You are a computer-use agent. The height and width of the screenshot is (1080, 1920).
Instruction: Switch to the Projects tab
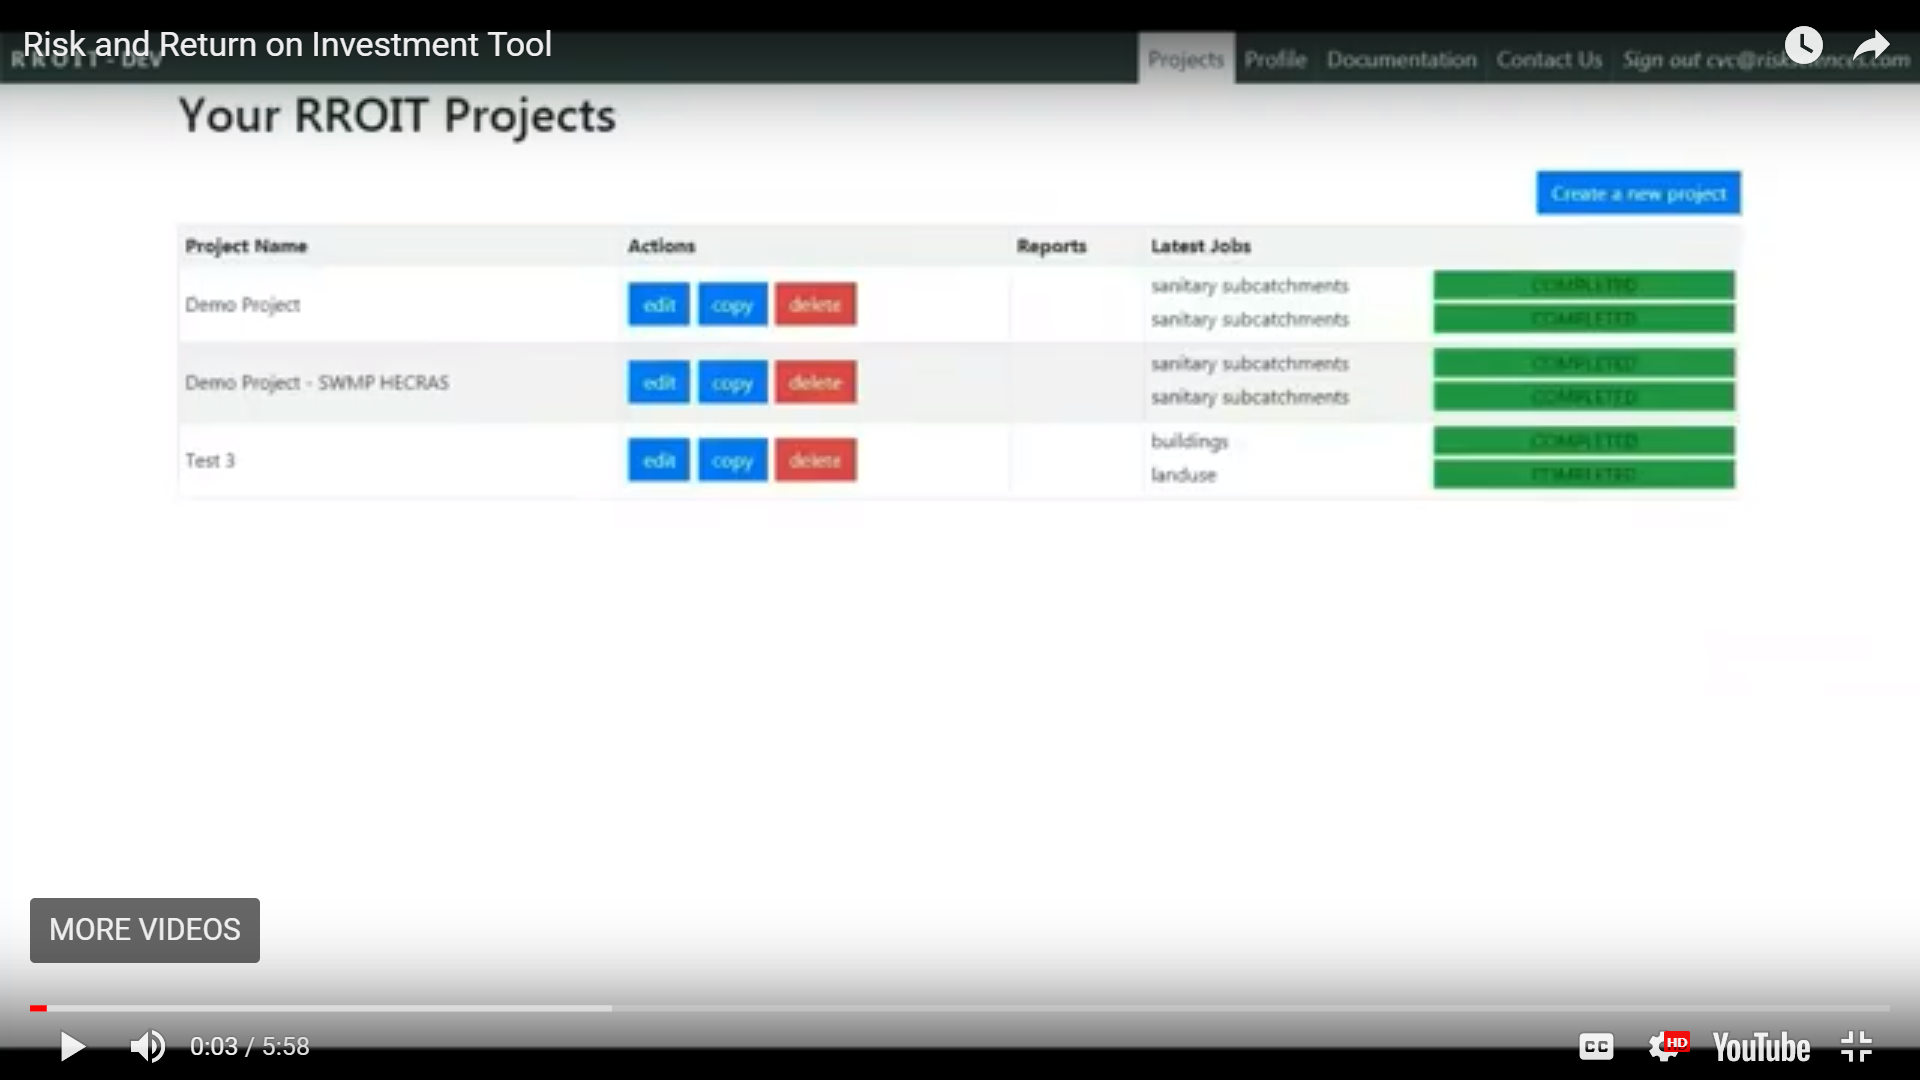(1186, 60)
